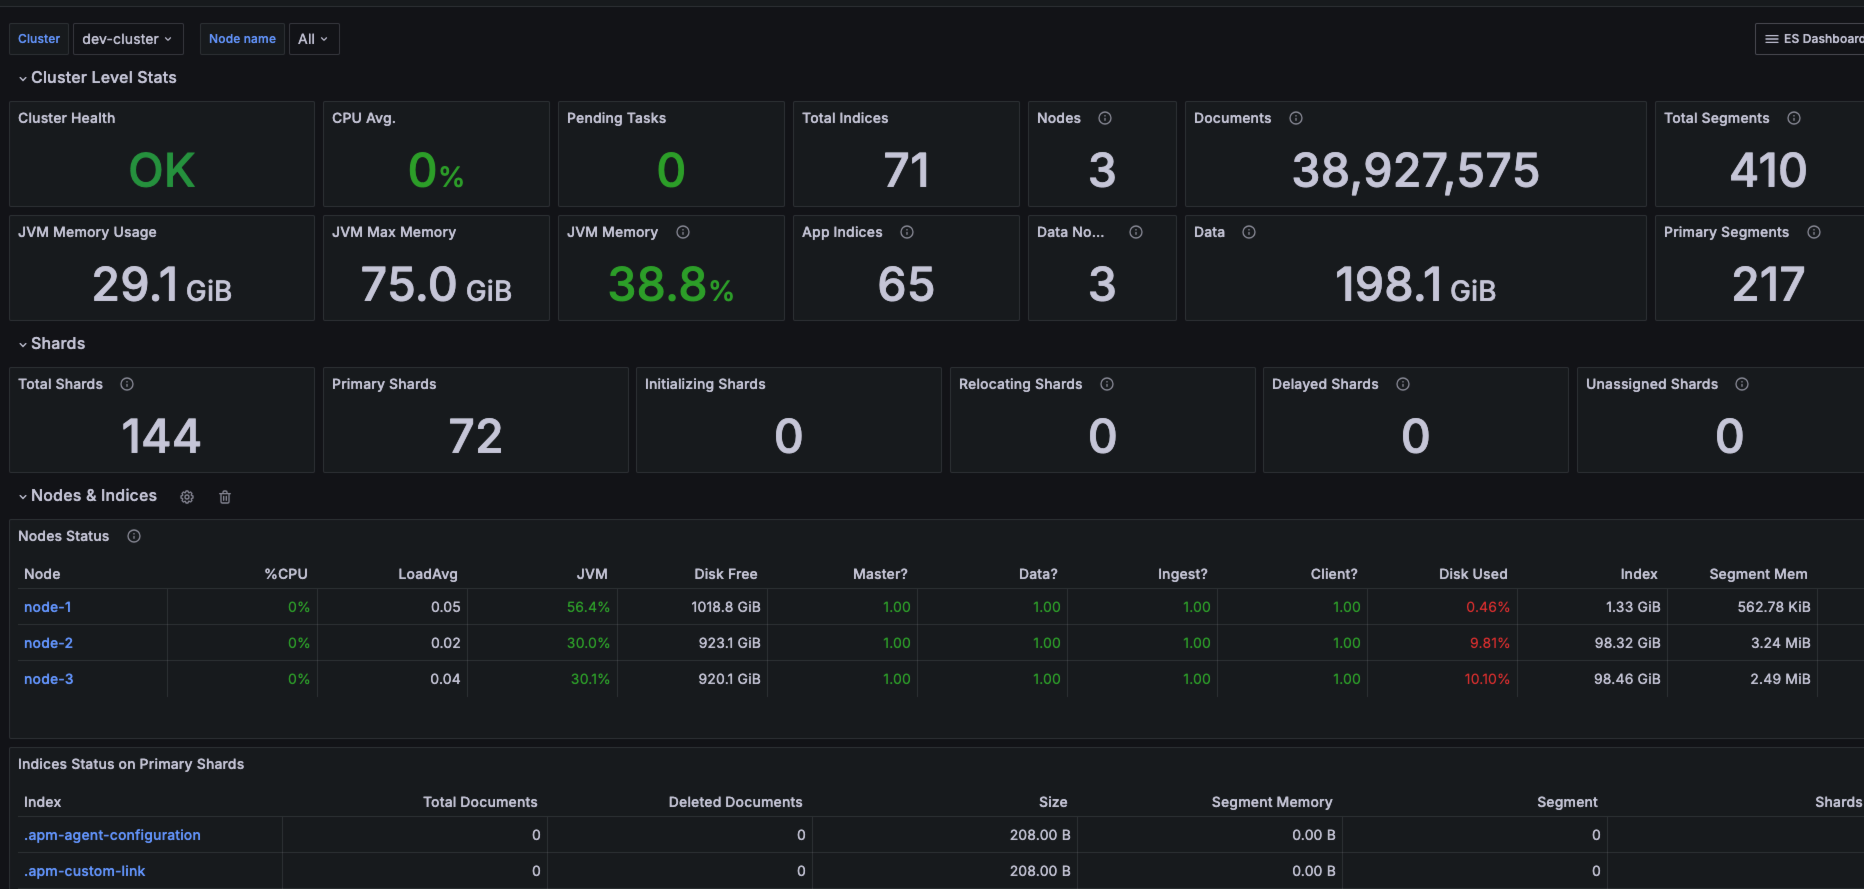Show info for Data panel
The height and width of the screenshot is (889, 1864).
[x=1249, y=232]
